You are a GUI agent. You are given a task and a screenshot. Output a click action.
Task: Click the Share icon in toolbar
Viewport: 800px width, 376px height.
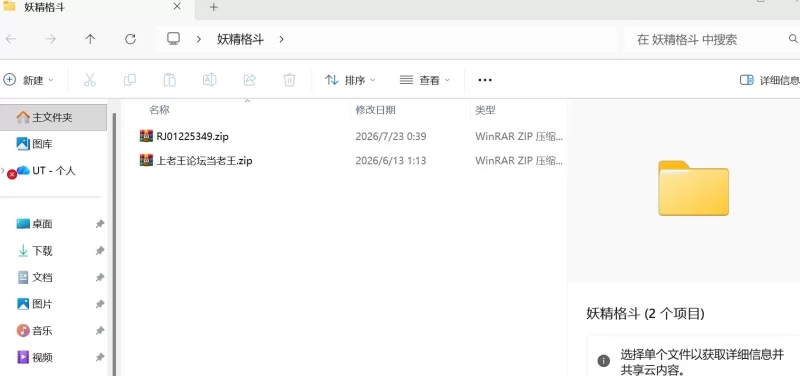pos(249,80)
